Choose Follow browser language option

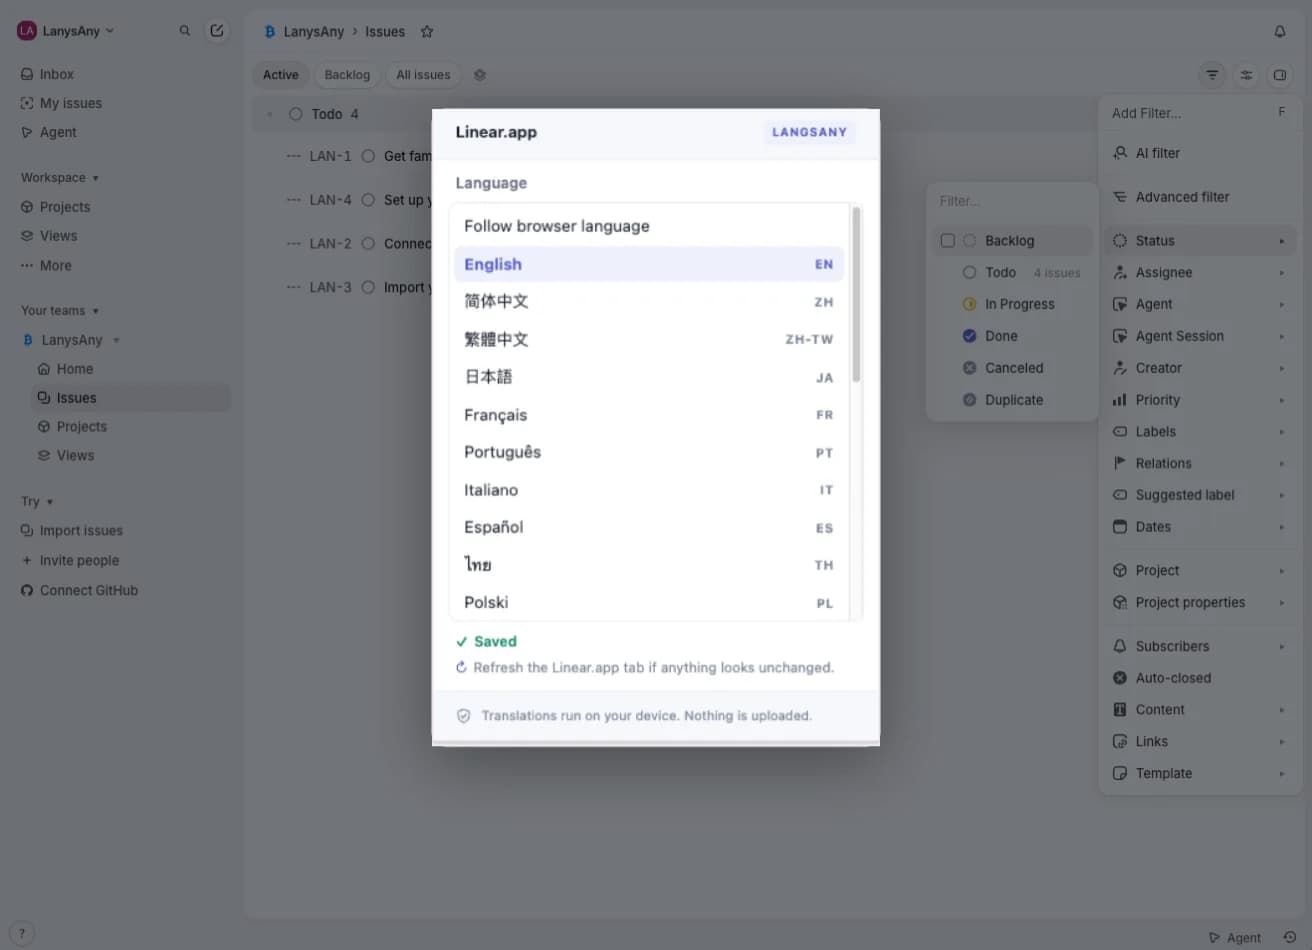coord(649,226)
